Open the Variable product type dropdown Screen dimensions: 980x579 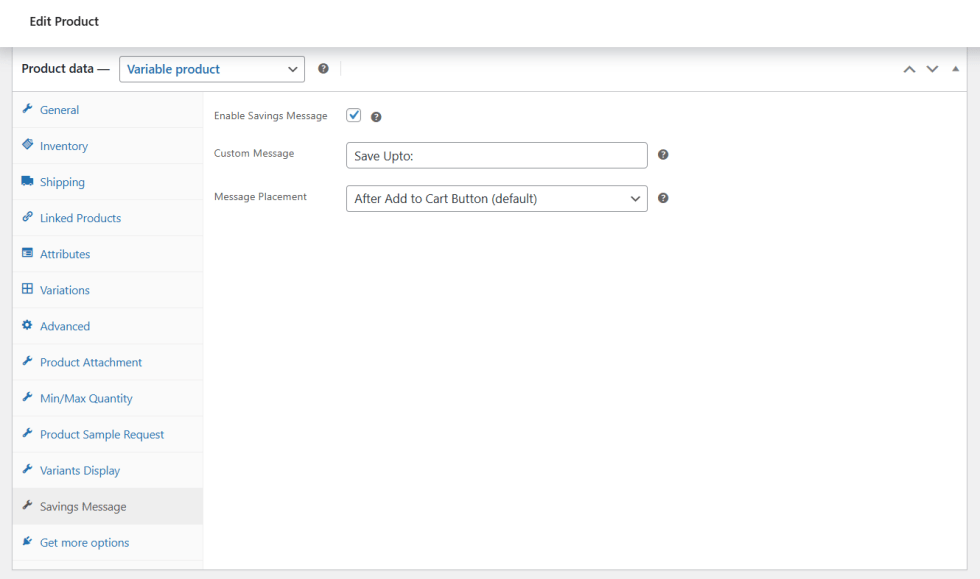coord(212,69)
